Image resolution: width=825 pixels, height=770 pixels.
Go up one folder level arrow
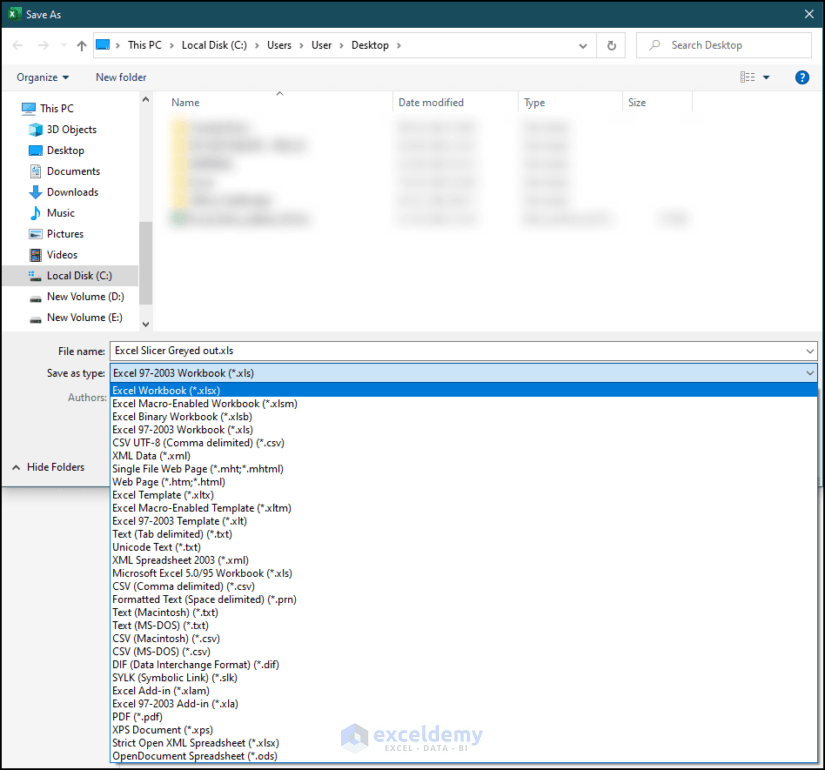point(82,46)
